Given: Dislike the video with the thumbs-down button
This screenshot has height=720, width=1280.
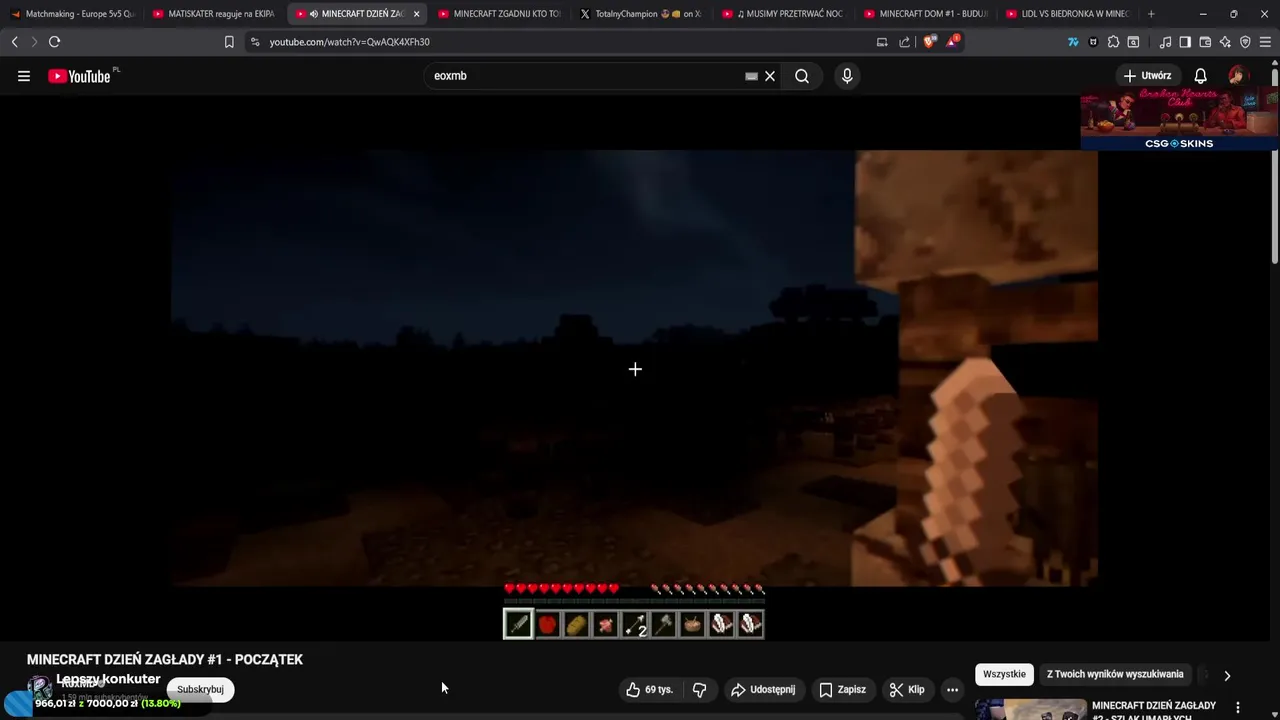Looking at the screenshot, I should pyautogui.click(x=700, y=689).
